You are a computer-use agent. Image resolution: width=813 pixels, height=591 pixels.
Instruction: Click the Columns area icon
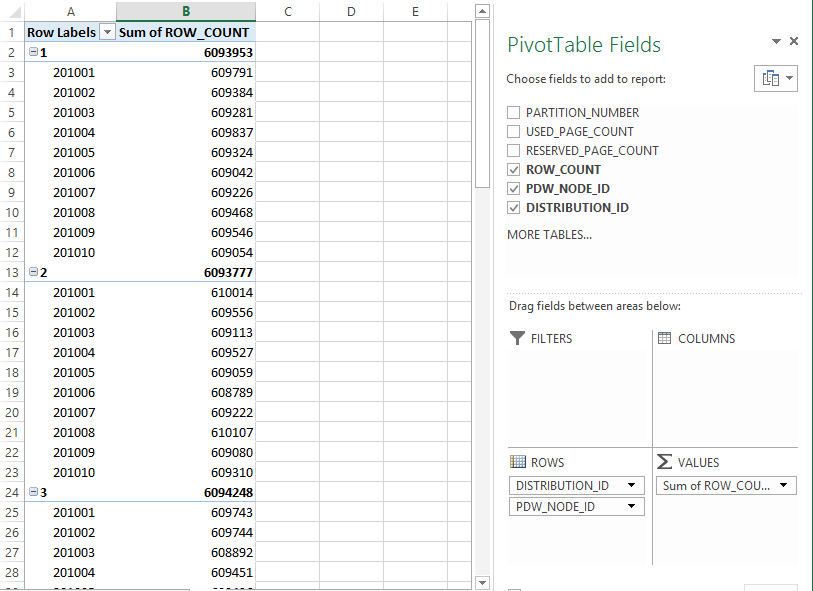tap(664, 338)
